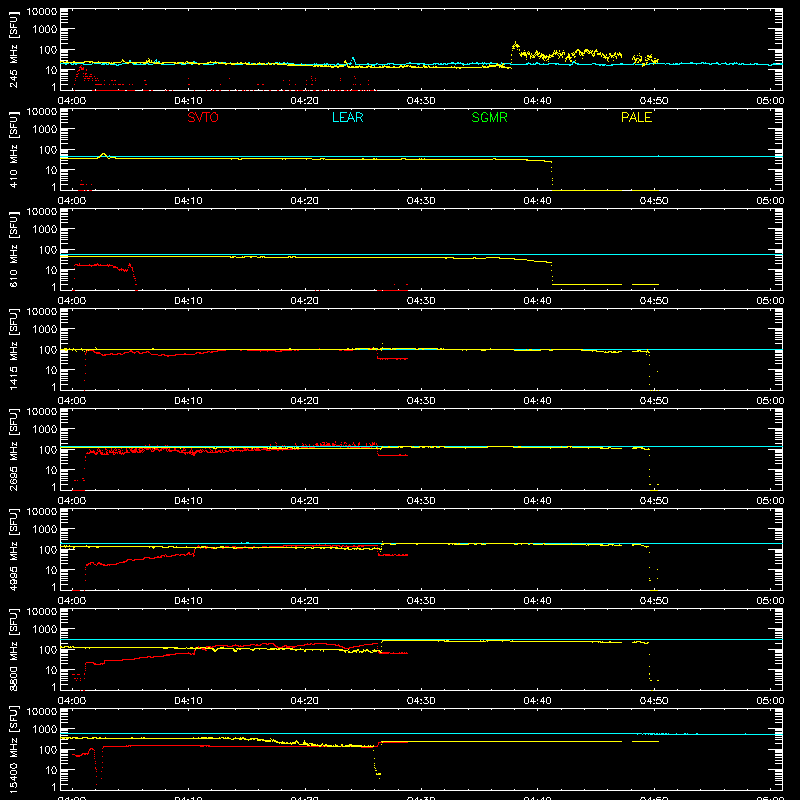This screenshot has height=800, width=800.
Task: Select the '15400 MHz [SFU]' axis title
Action: pyautogui.click(x=13, y=749)
